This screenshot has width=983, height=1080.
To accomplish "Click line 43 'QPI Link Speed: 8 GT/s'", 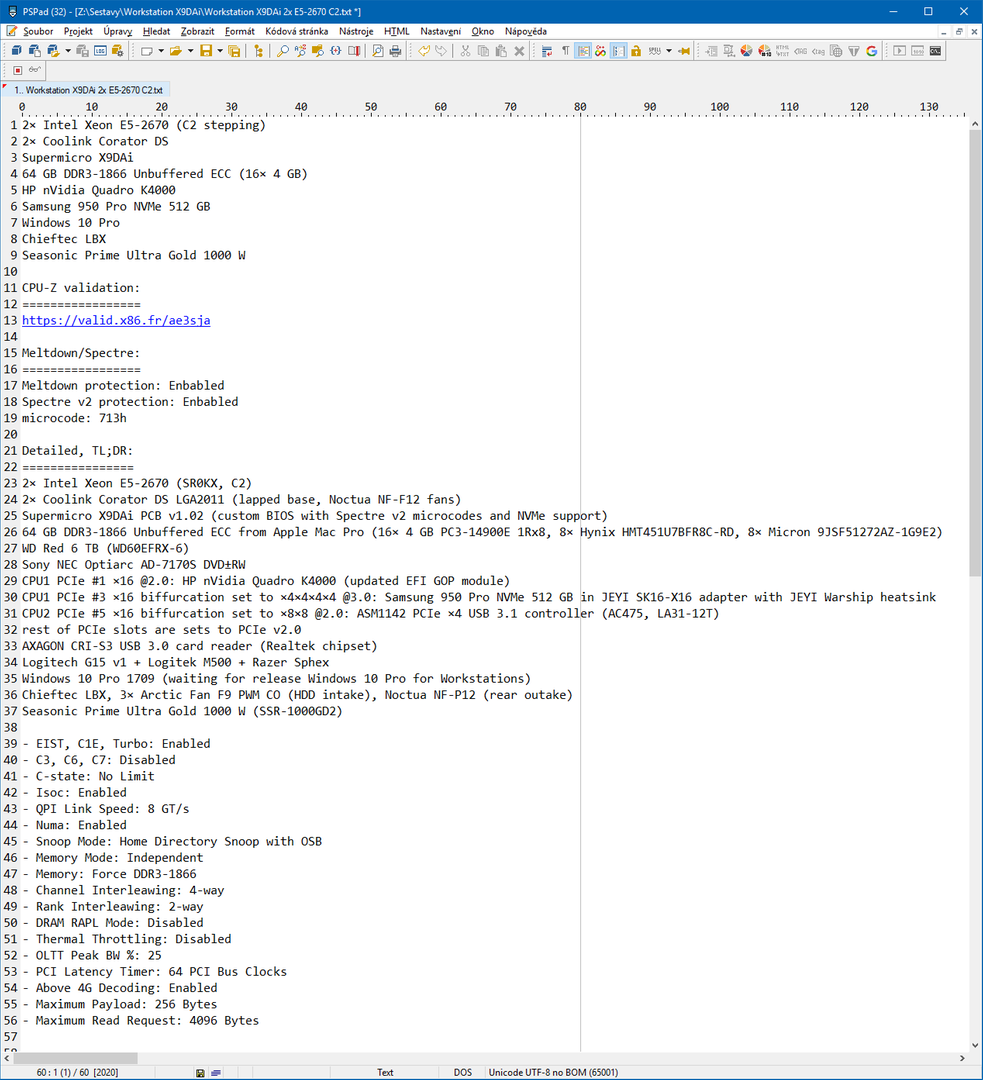I will point(112,809).
